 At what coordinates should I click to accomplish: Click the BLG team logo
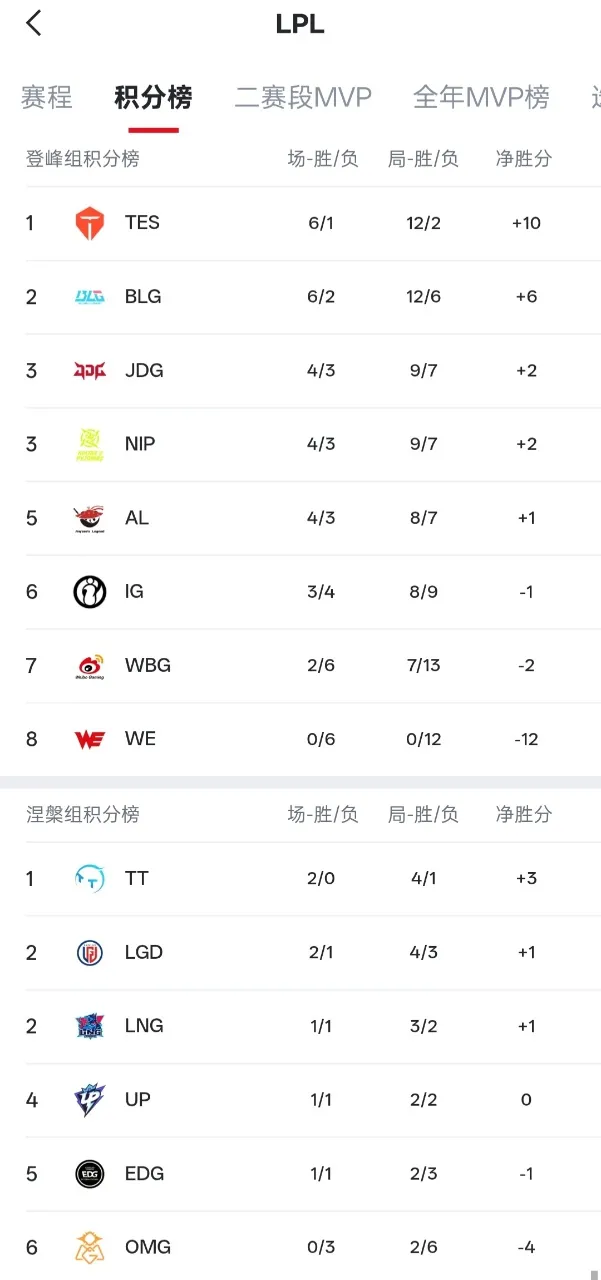tap(89, 297)
